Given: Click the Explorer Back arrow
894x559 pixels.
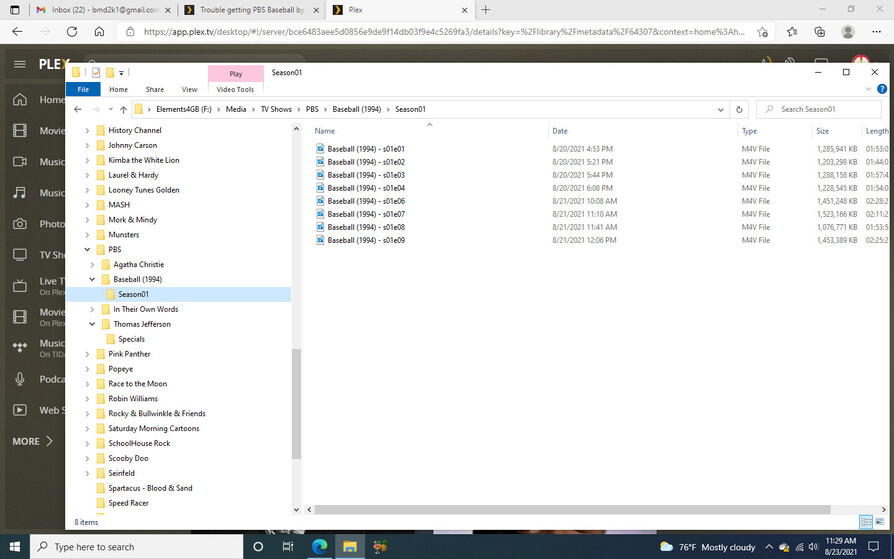Looking at the screenshot, I should pyautogui.click(x=78, y=109).
